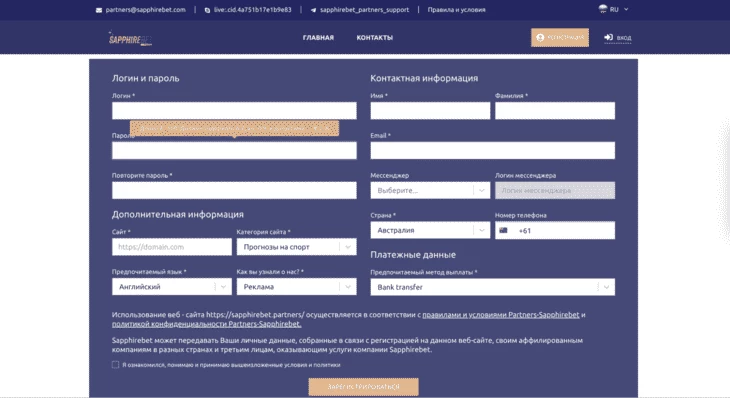Click the SapphireBet logo
The image size is (730, 398).
coord(130,38)
